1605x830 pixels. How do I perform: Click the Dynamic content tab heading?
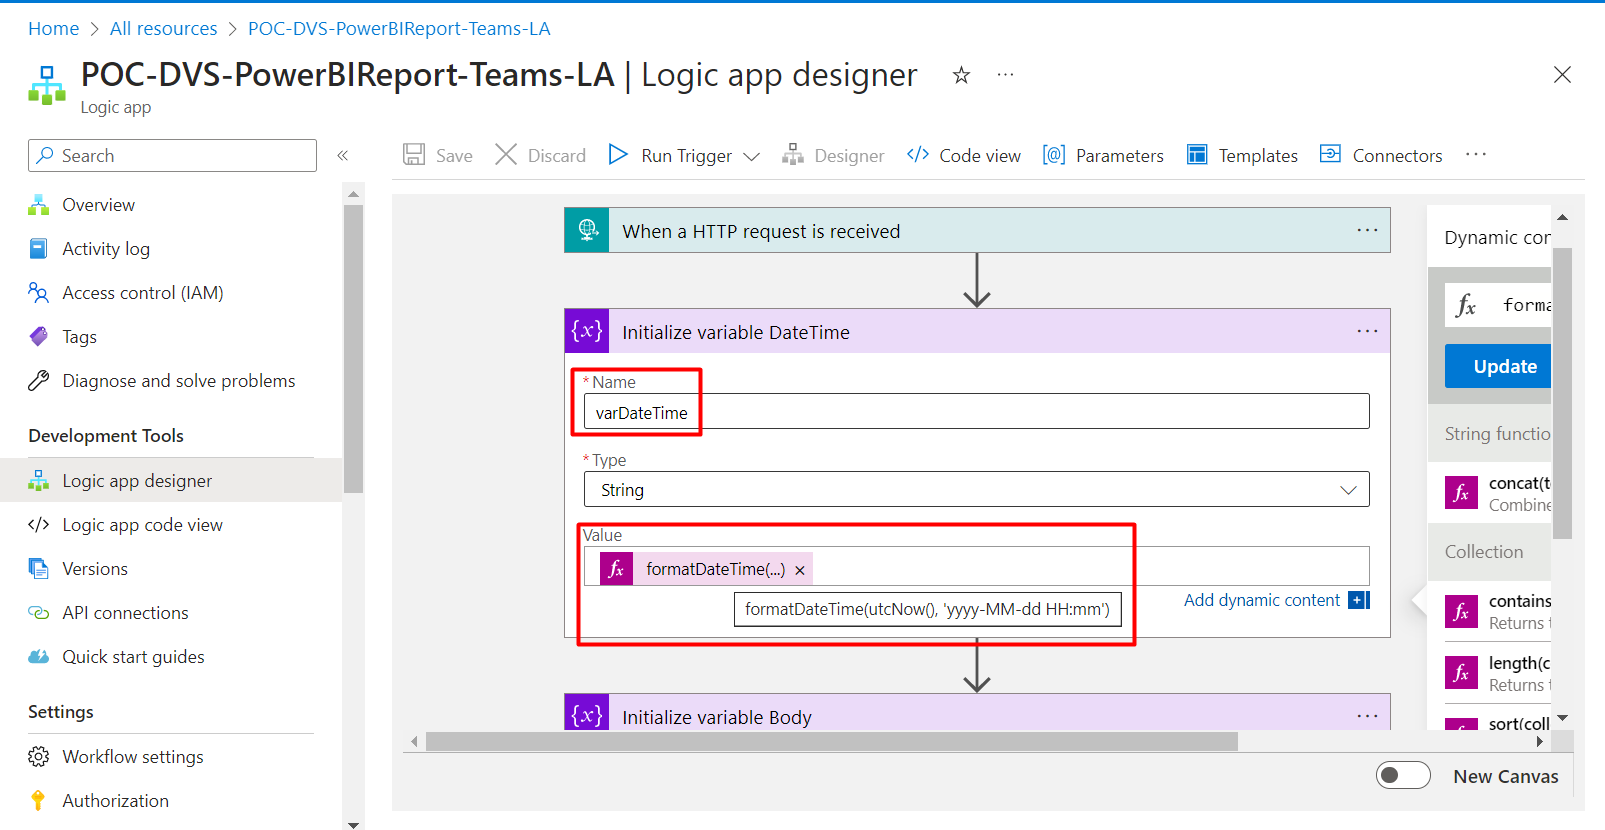[1497, 237]
